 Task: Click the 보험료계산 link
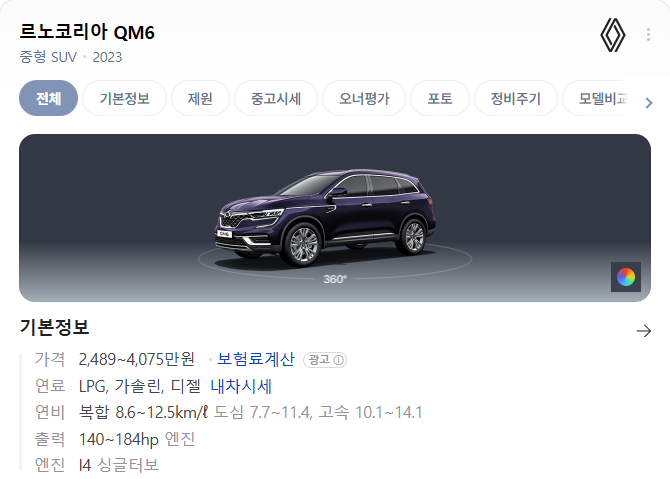coord(256,359)
